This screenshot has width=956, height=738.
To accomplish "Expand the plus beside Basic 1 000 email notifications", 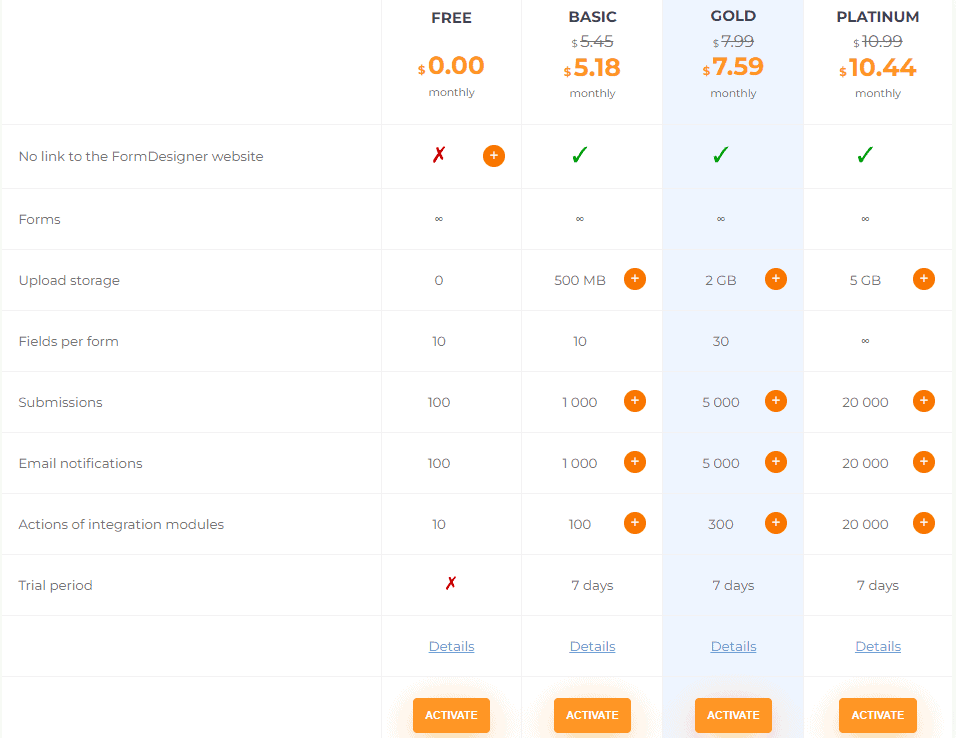I will pyautogui.click(x=635, y=462).
